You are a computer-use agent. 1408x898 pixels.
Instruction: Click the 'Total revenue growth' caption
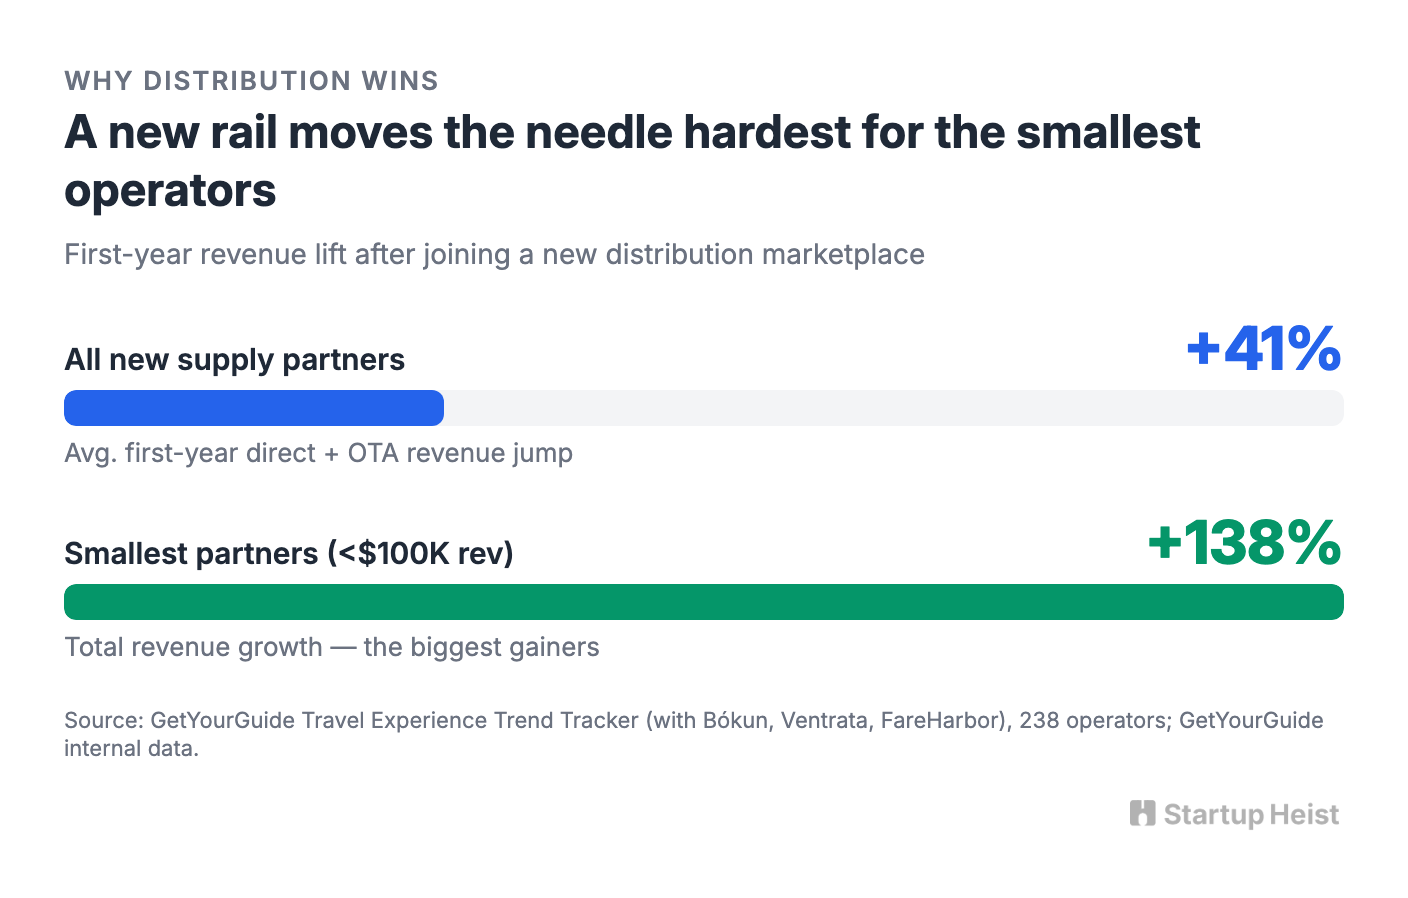(x=332, y=647)
